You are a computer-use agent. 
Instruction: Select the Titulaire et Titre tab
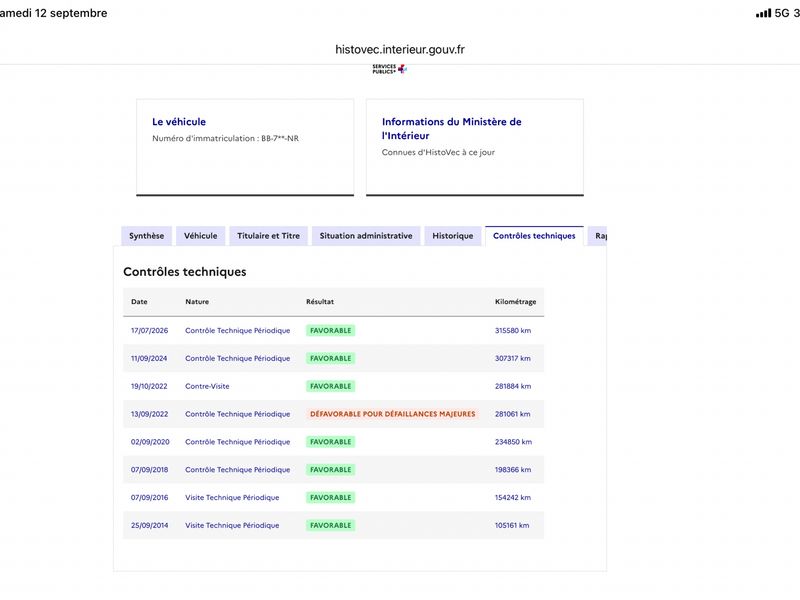[x=268, y=236]
